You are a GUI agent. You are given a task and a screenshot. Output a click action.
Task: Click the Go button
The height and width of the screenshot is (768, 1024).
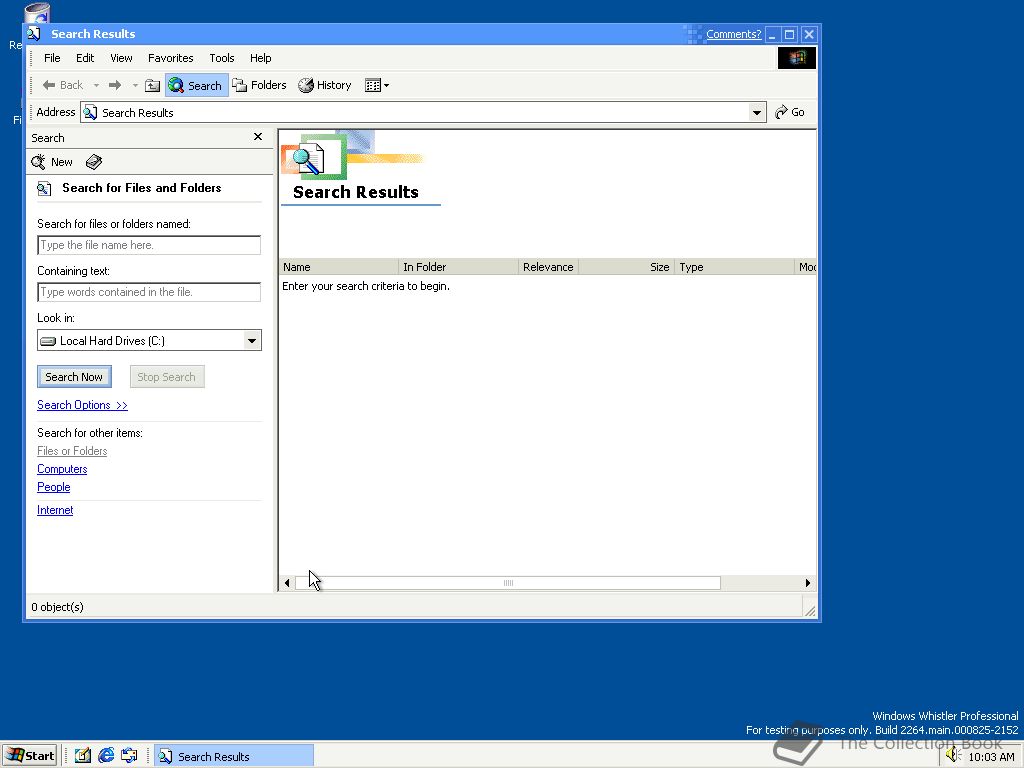[x=790, y=112]
